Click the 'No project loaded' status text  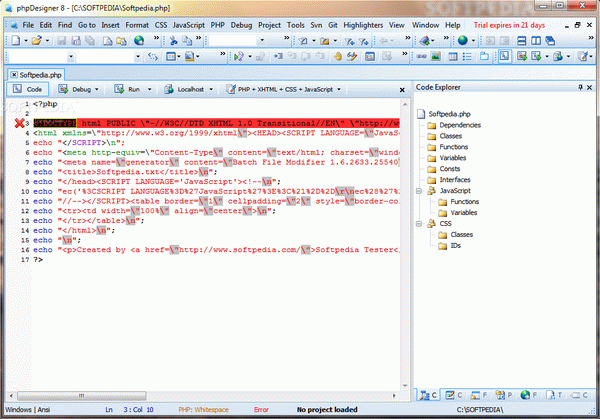(327, 410)
